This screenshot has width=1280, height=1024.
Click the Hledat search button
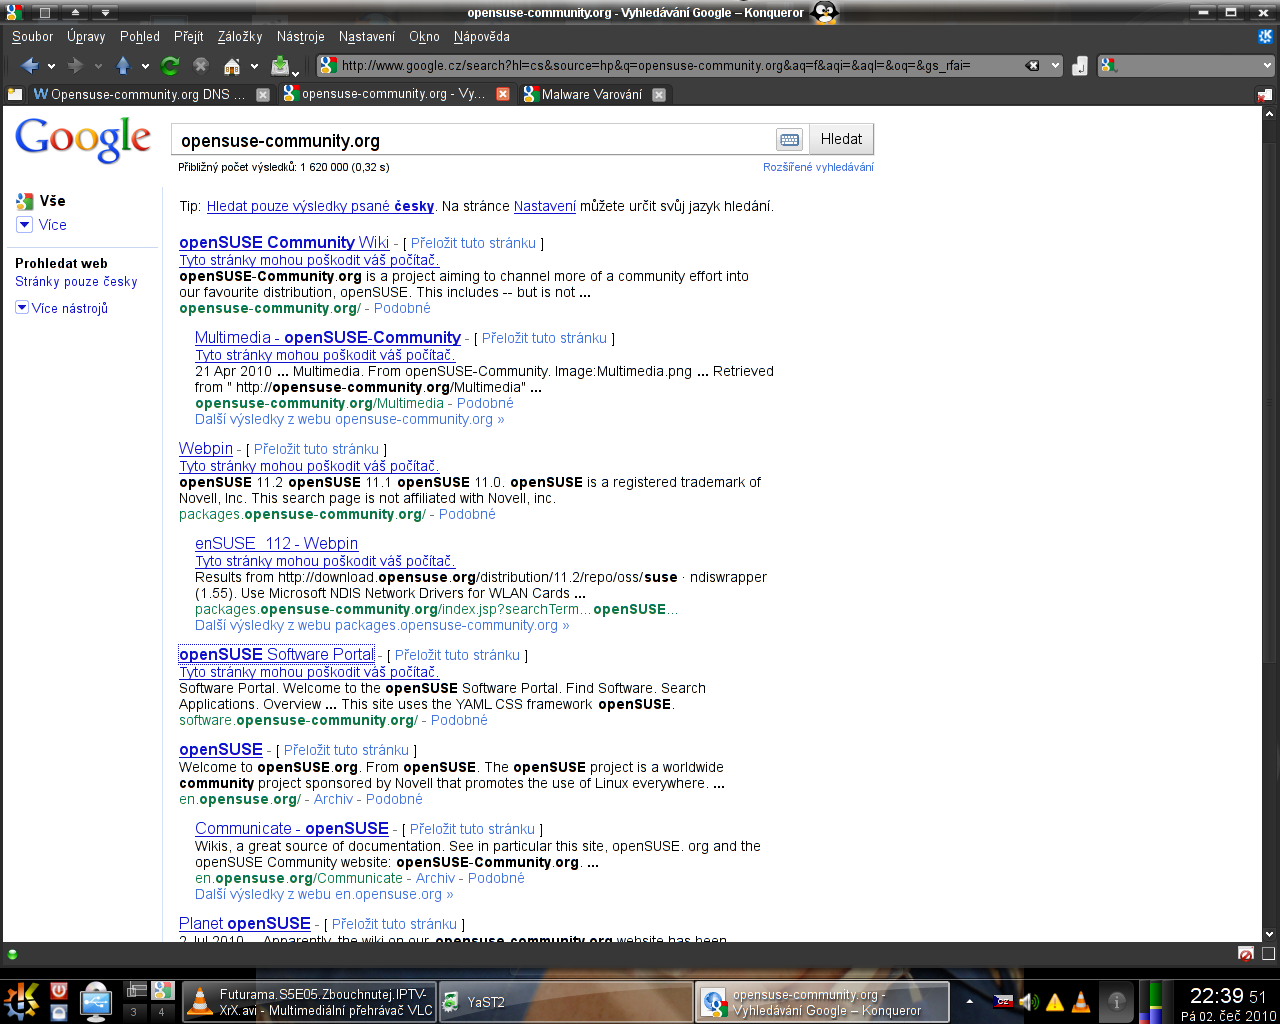841,139
